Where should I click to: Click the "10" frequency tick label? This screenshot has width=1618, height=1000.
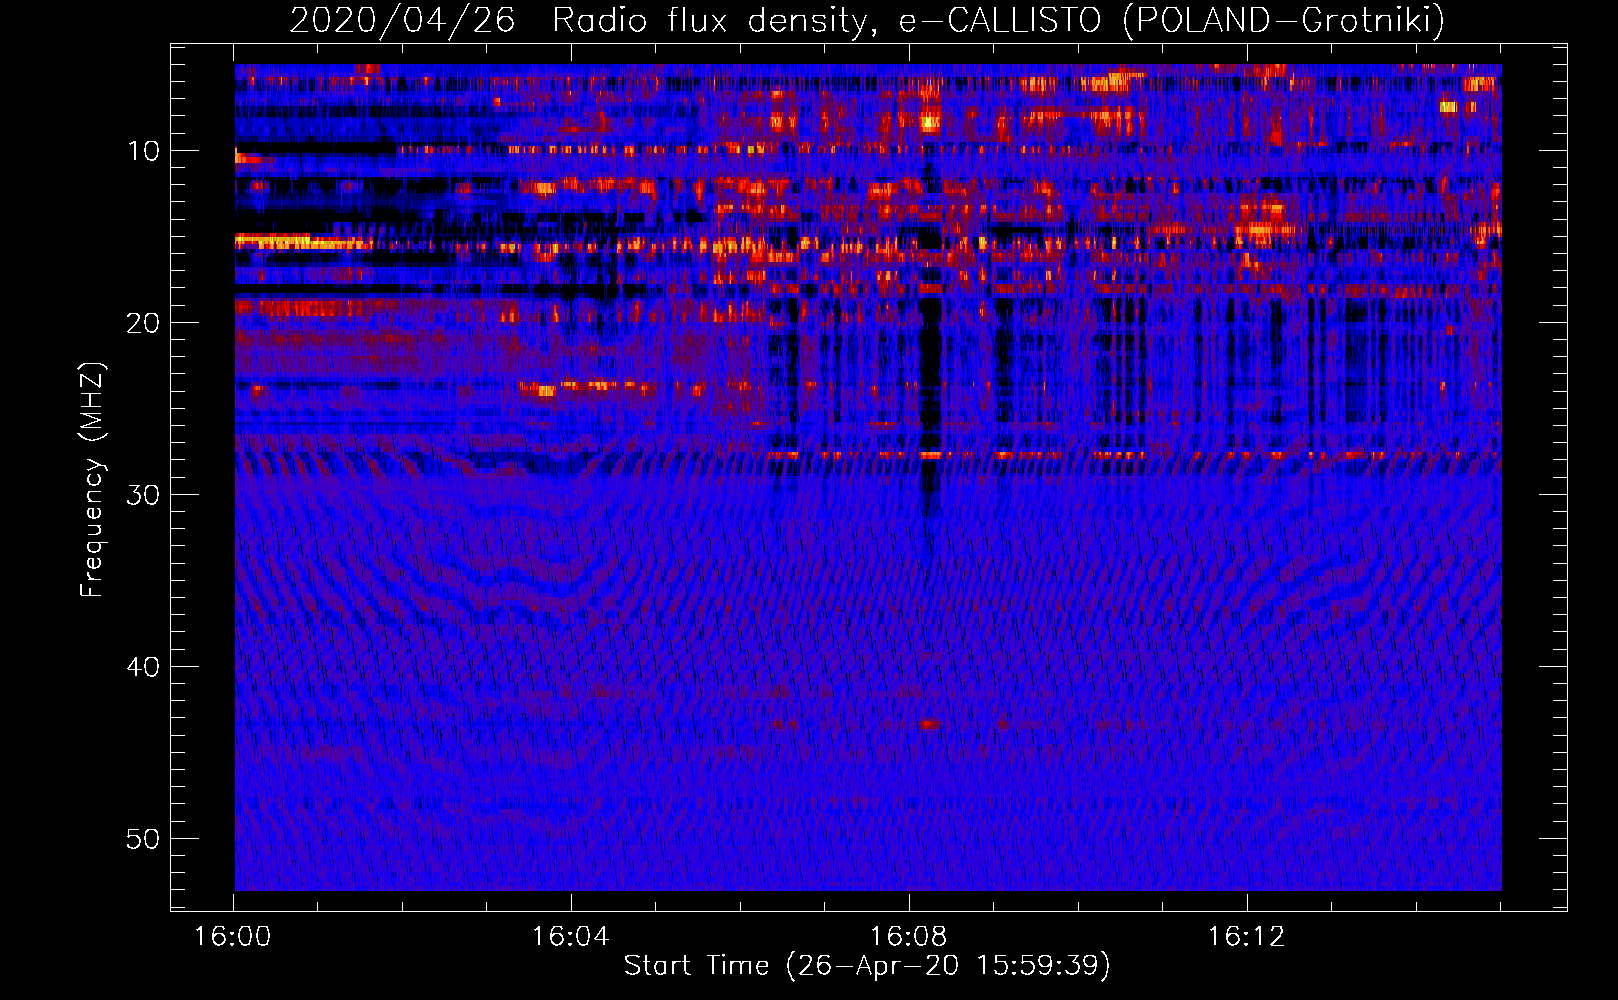click(143, 151)
